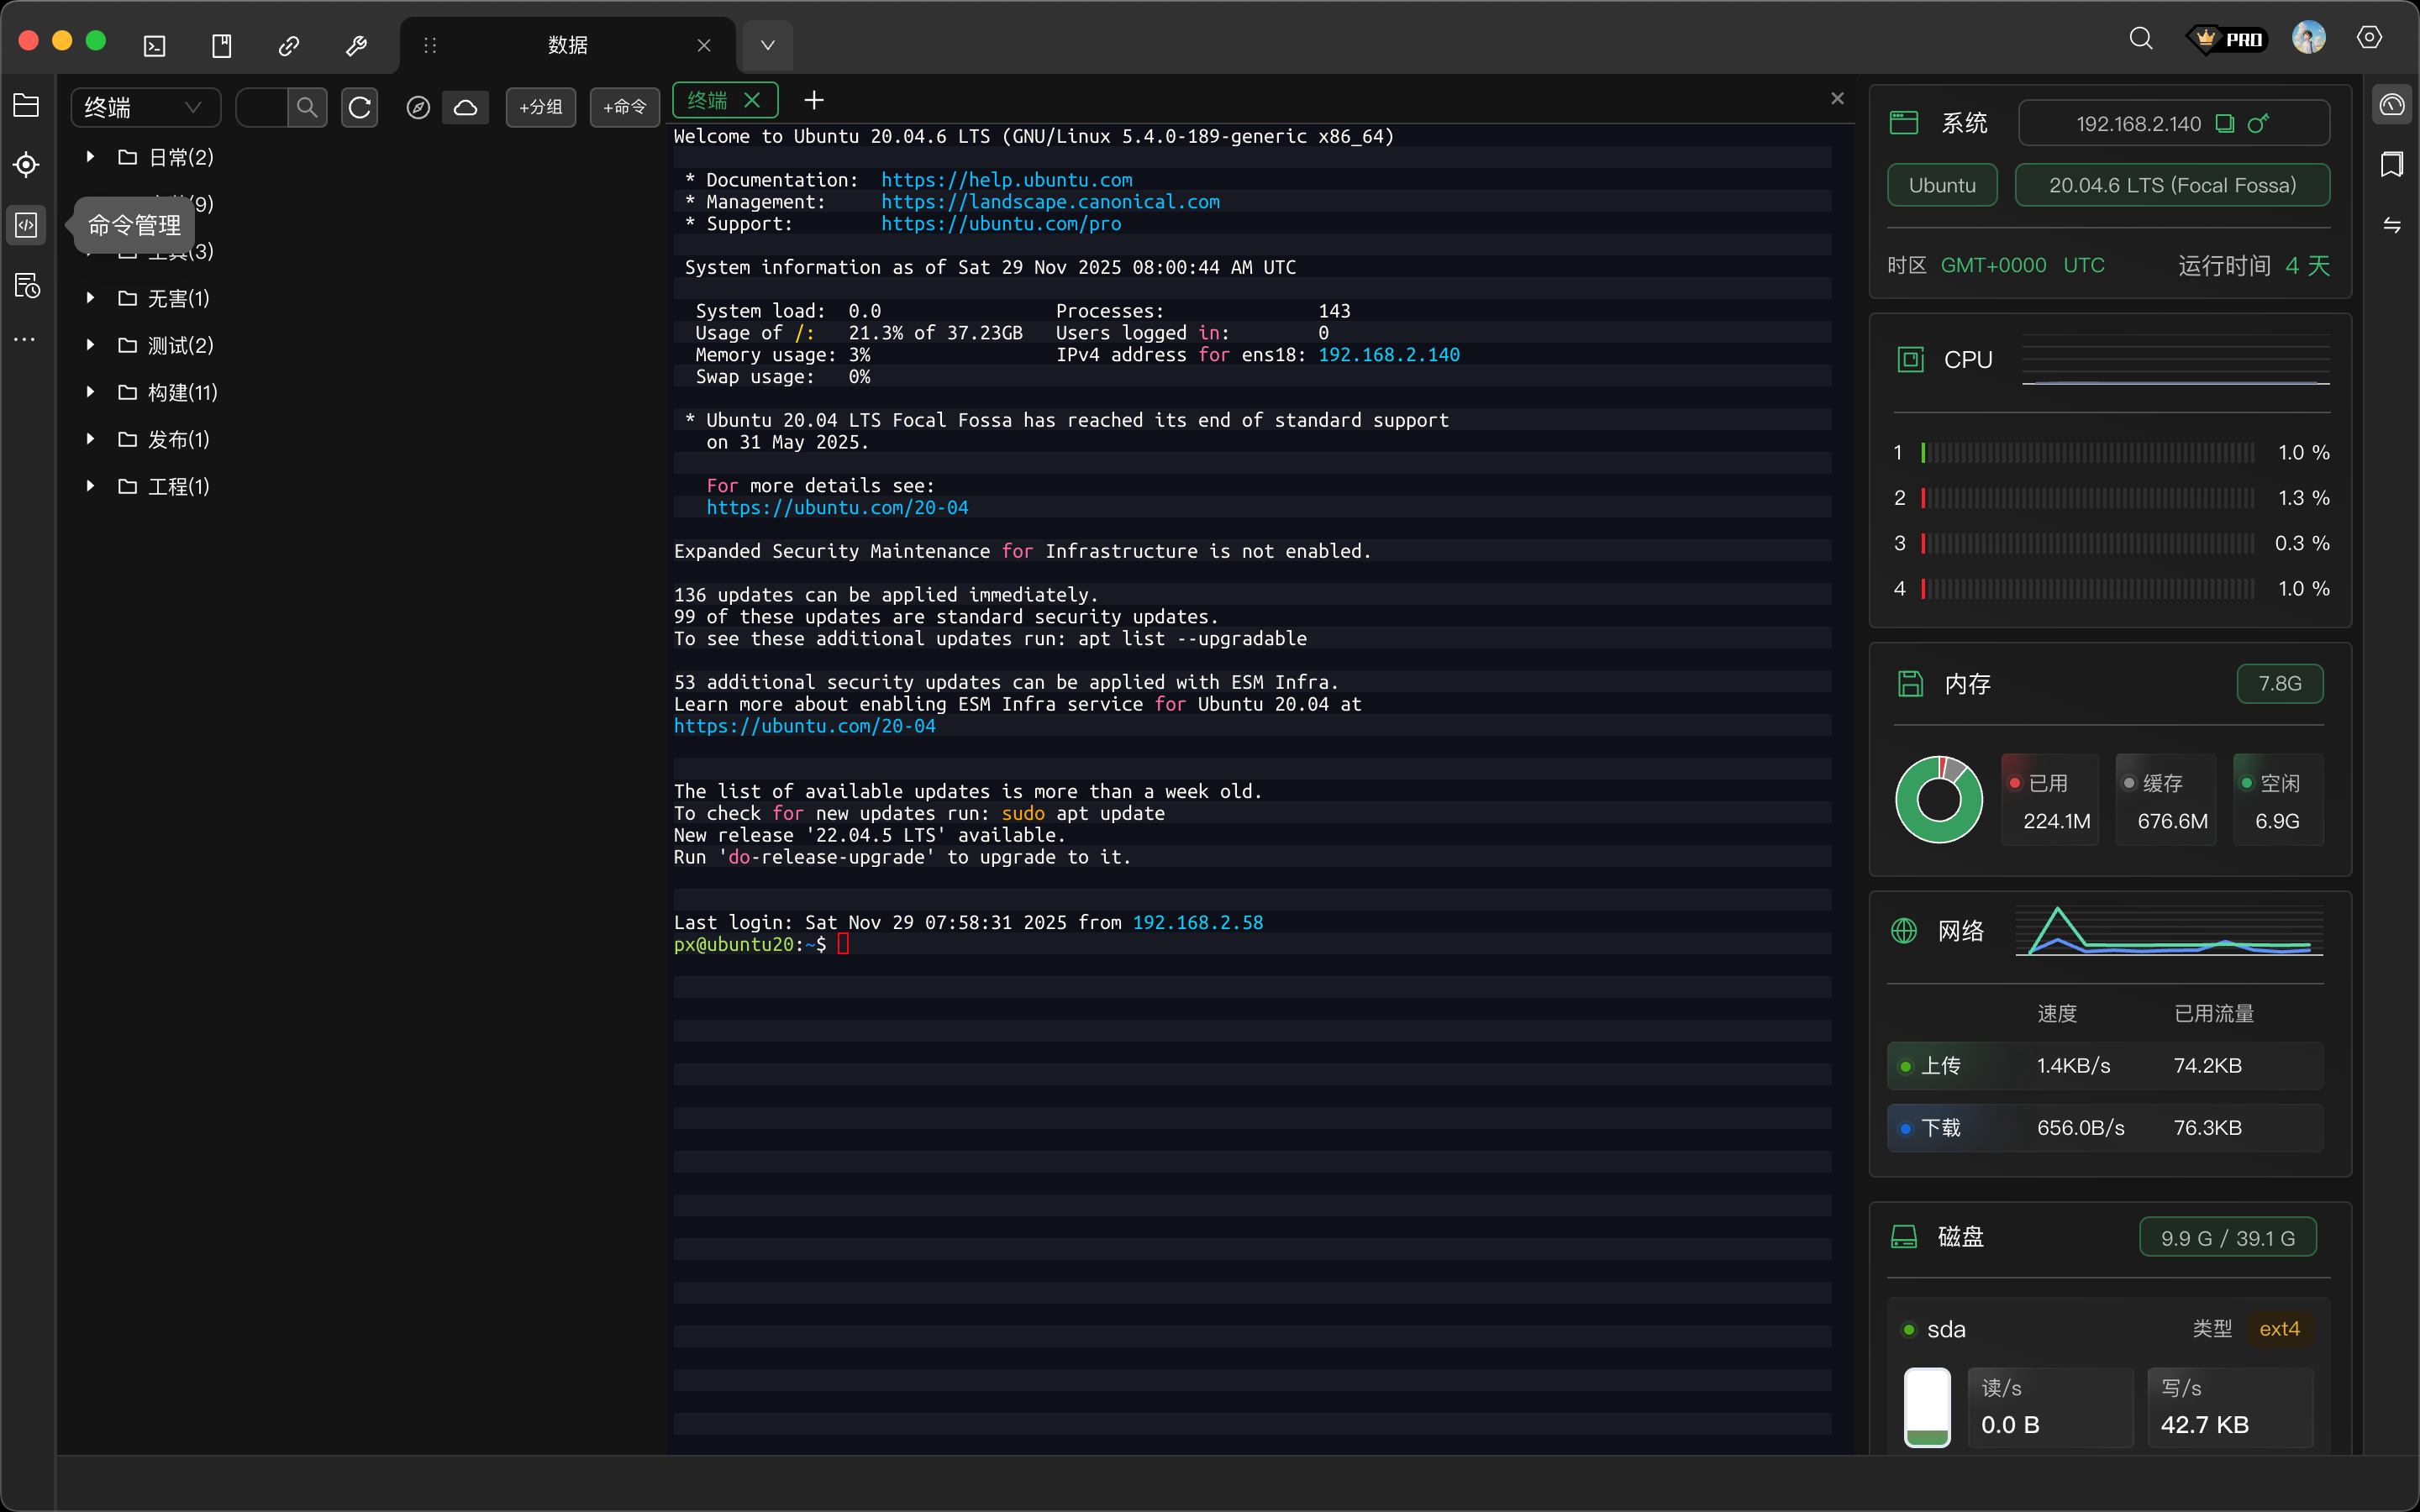The width and height of the screenshot is (2420, 1512).
Task: Click the command search input field
Action: click(262, 107)
